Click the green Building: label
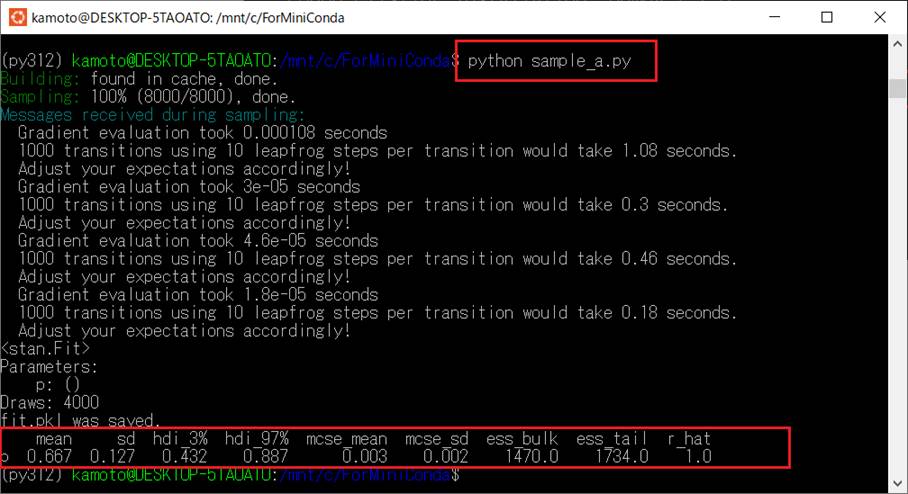Screen dimensions: 908x494 pyautogui.click(x=39, y=79)
